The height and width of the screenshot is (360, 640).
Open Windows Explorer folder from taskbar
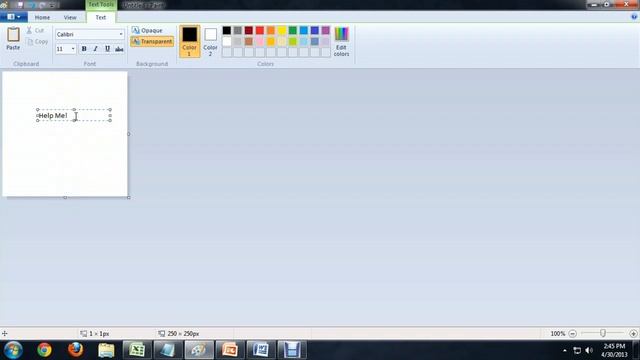[106, 350]
